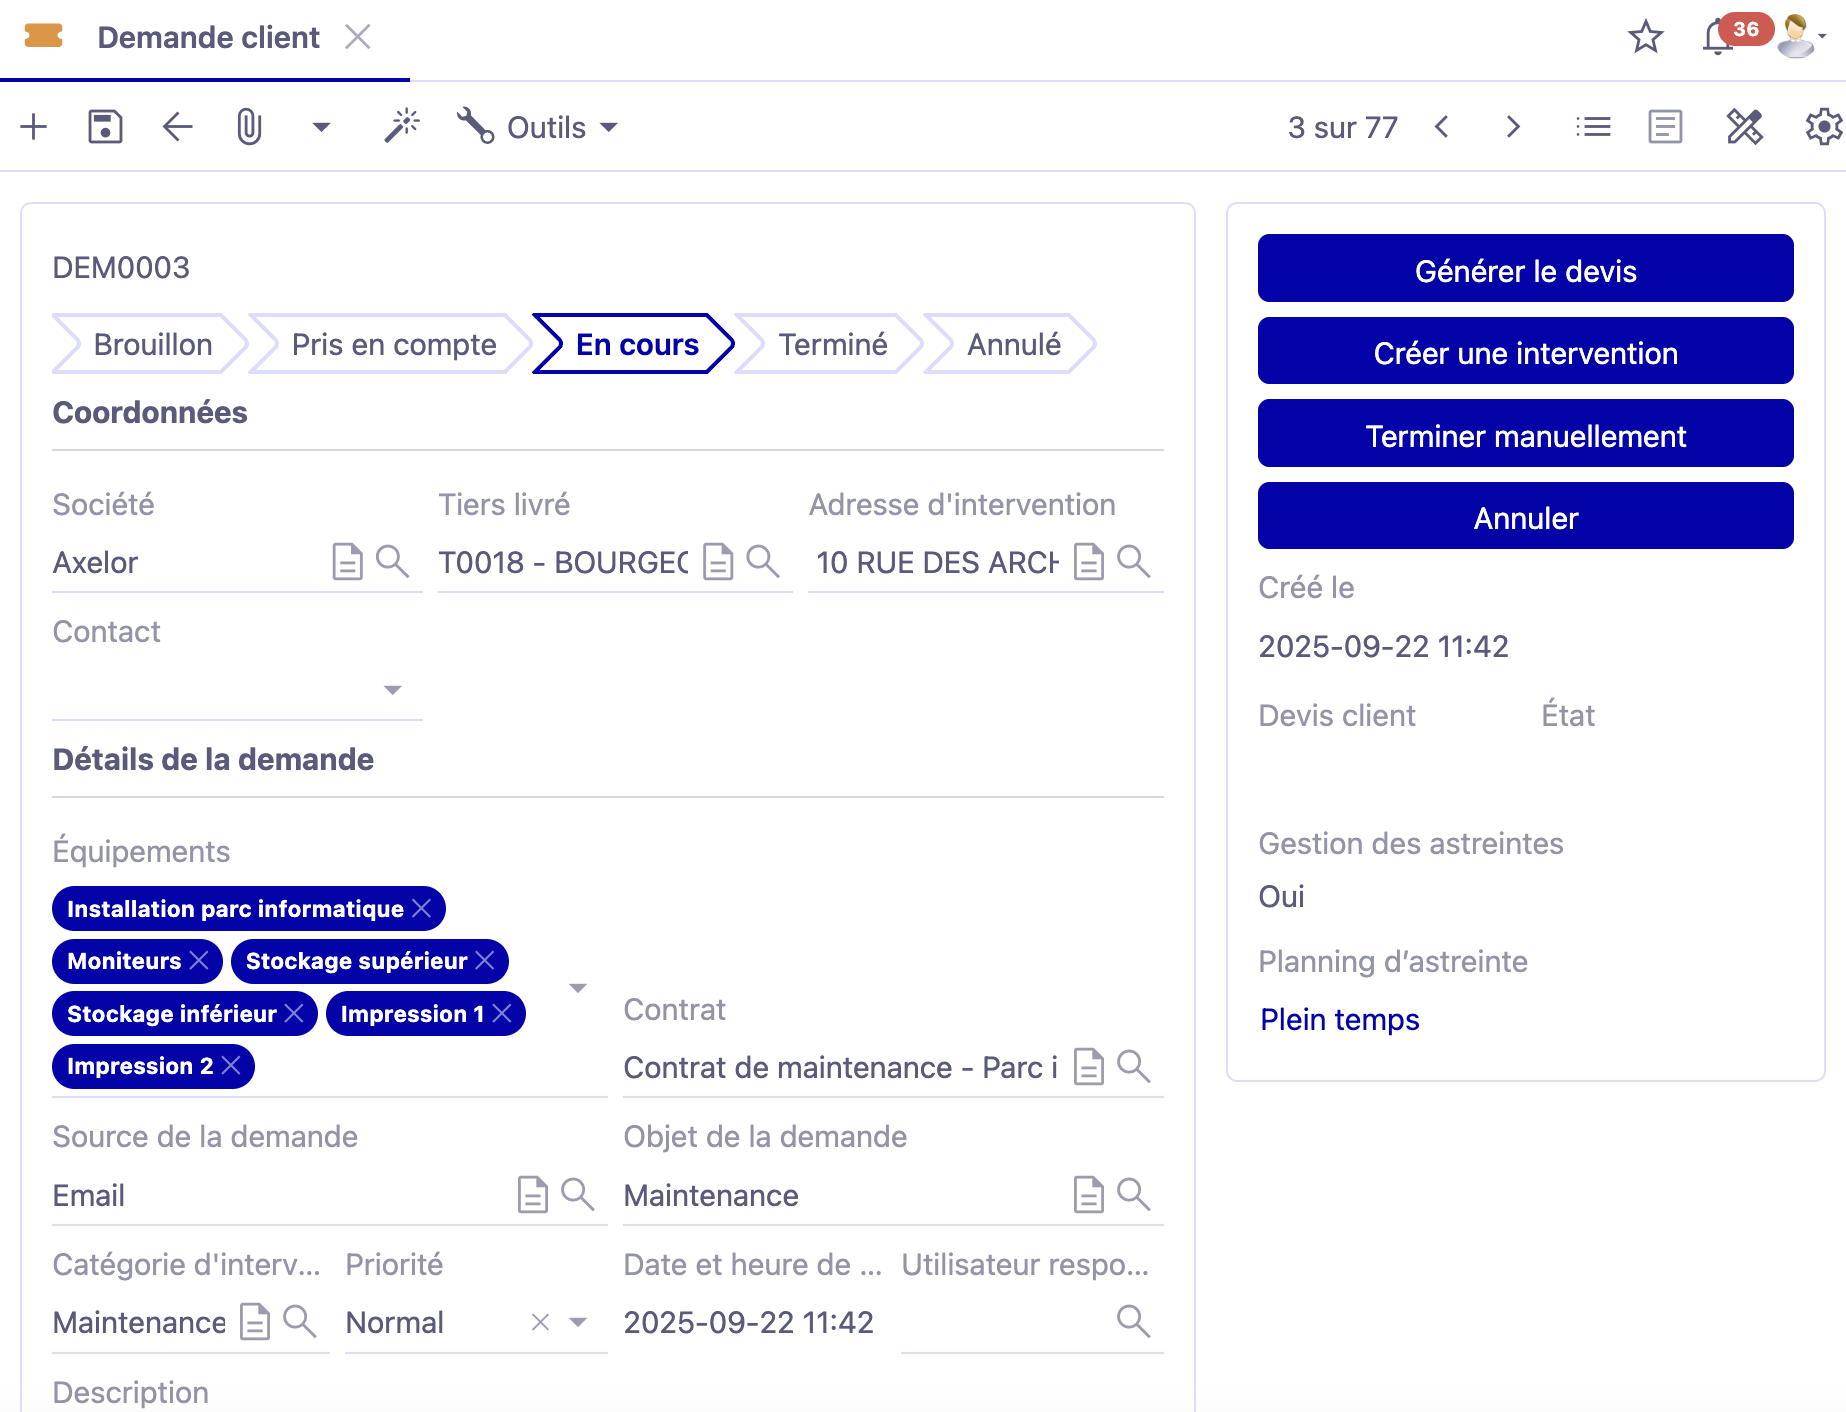Switch to list view with the list icon
This screenshot has width=1846, height=1412.
tap(1593, 127)
